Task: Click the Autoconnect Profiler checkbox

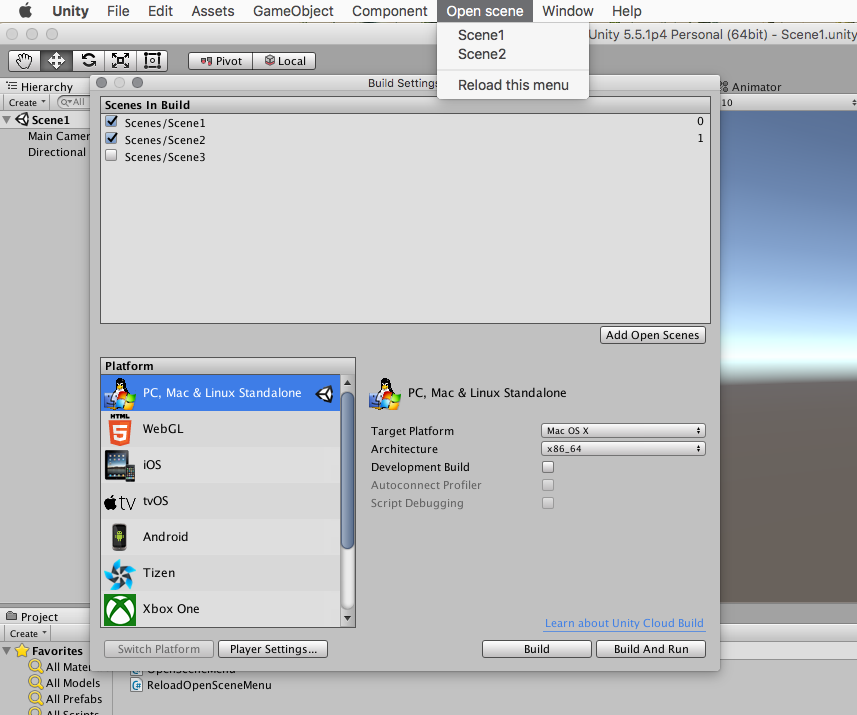Action: 548,485
